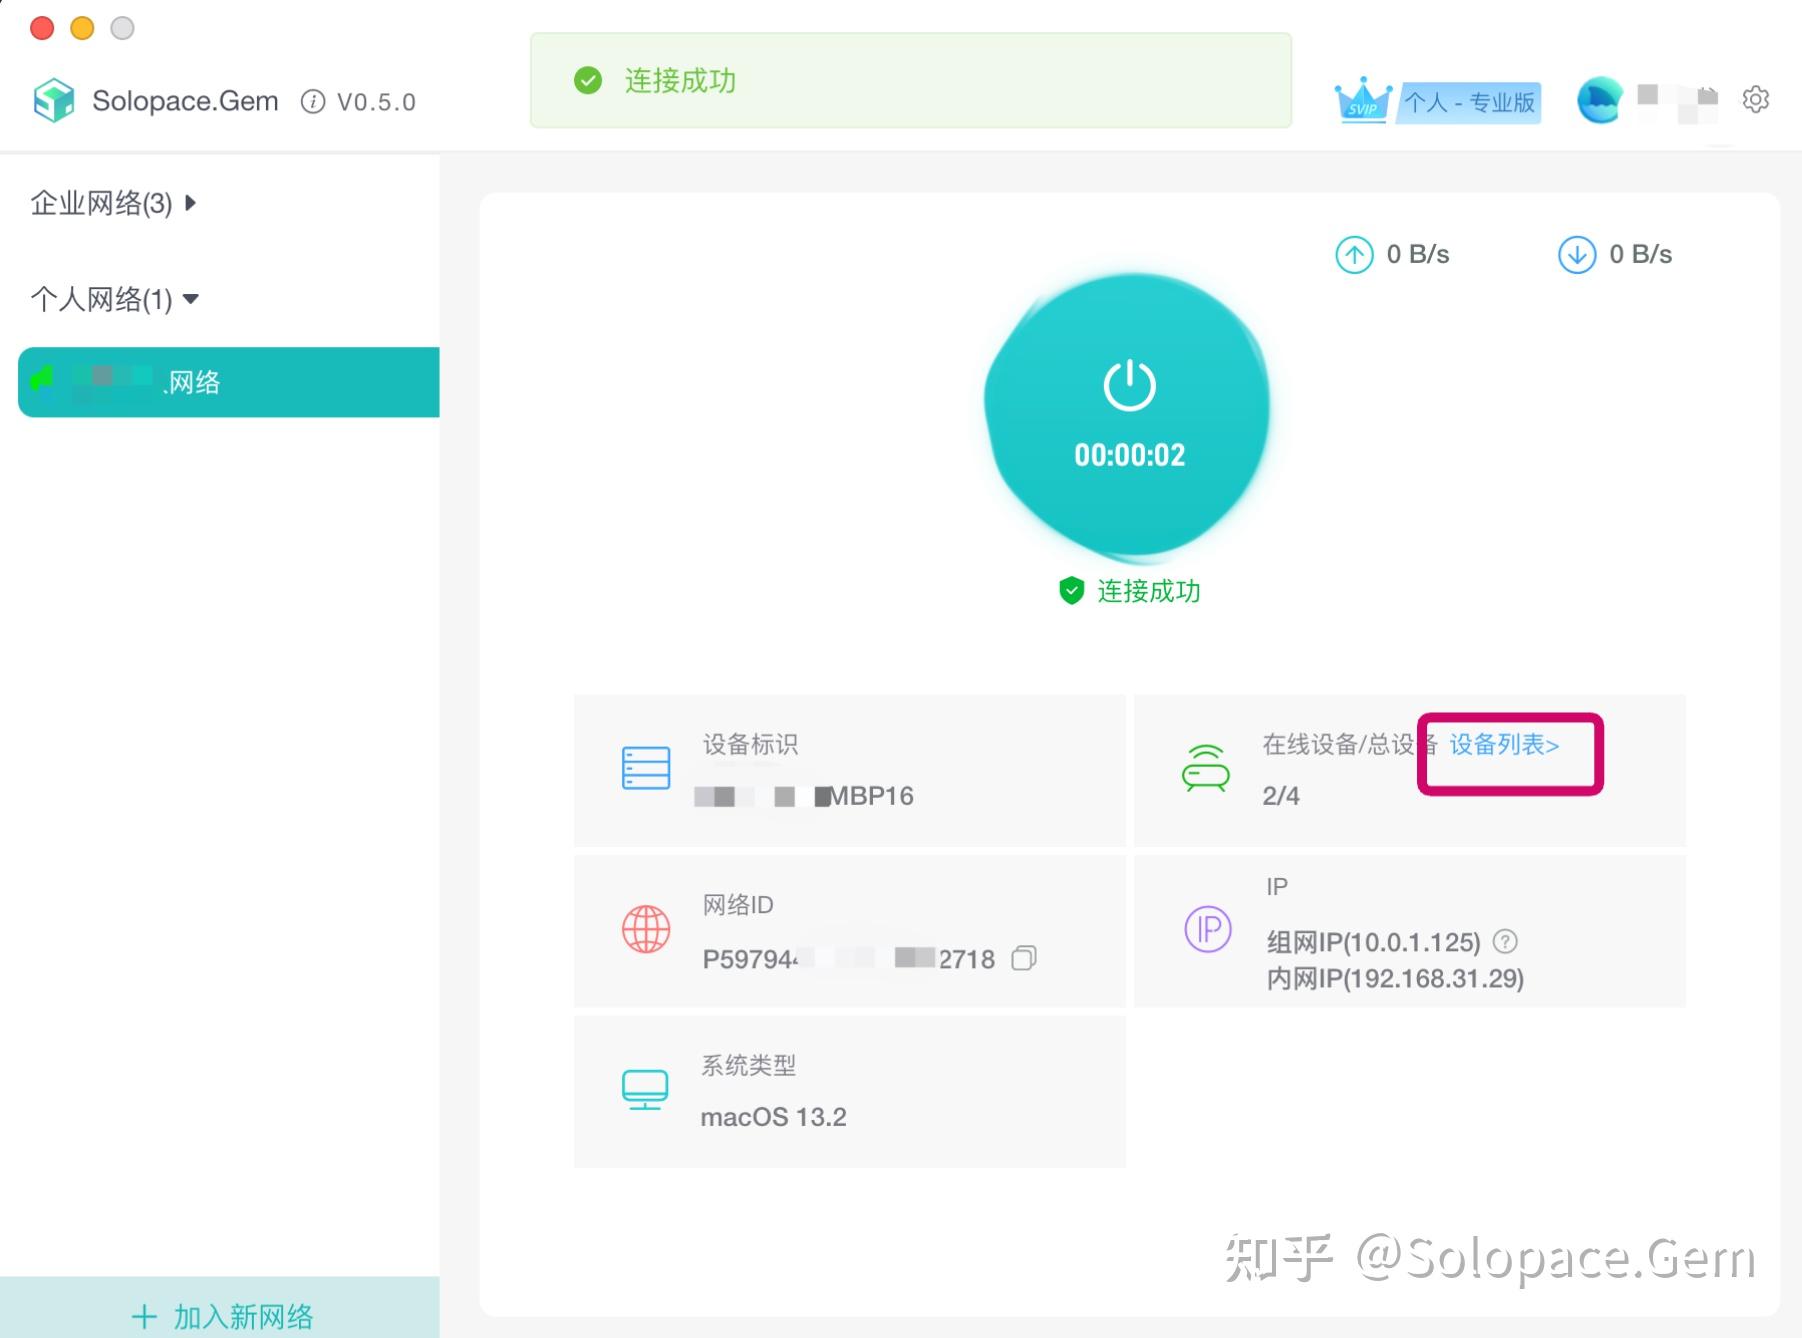Screen dimensions: 1802x1338
Task: Click 加入新网络 button
Action: coord(220,1308)
